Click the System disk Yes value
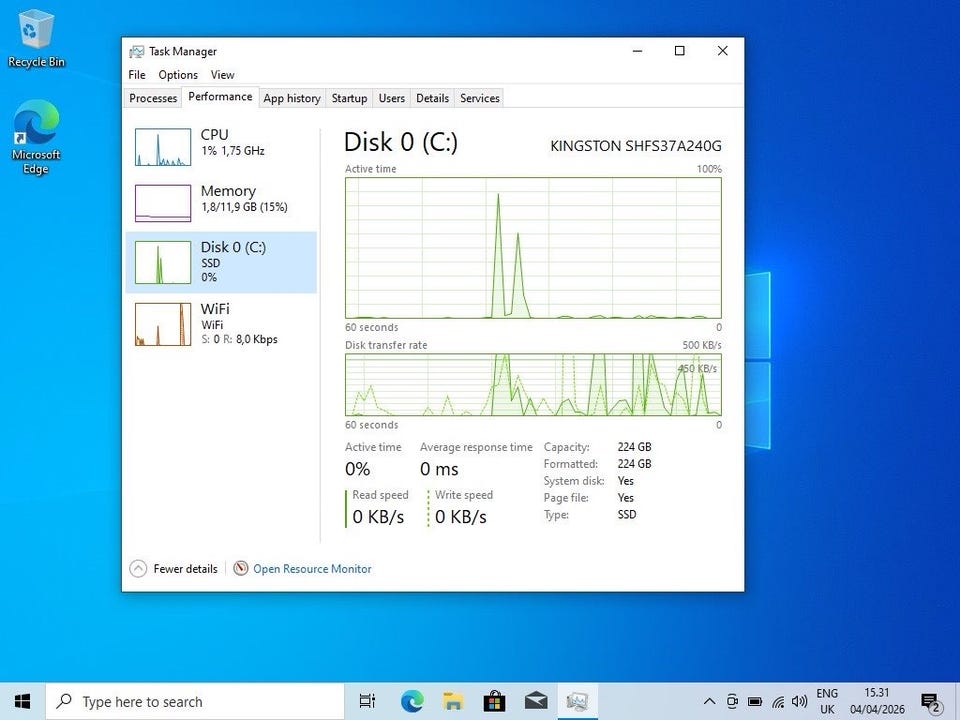This screenshot has height=720, width=960. (626, 481)
